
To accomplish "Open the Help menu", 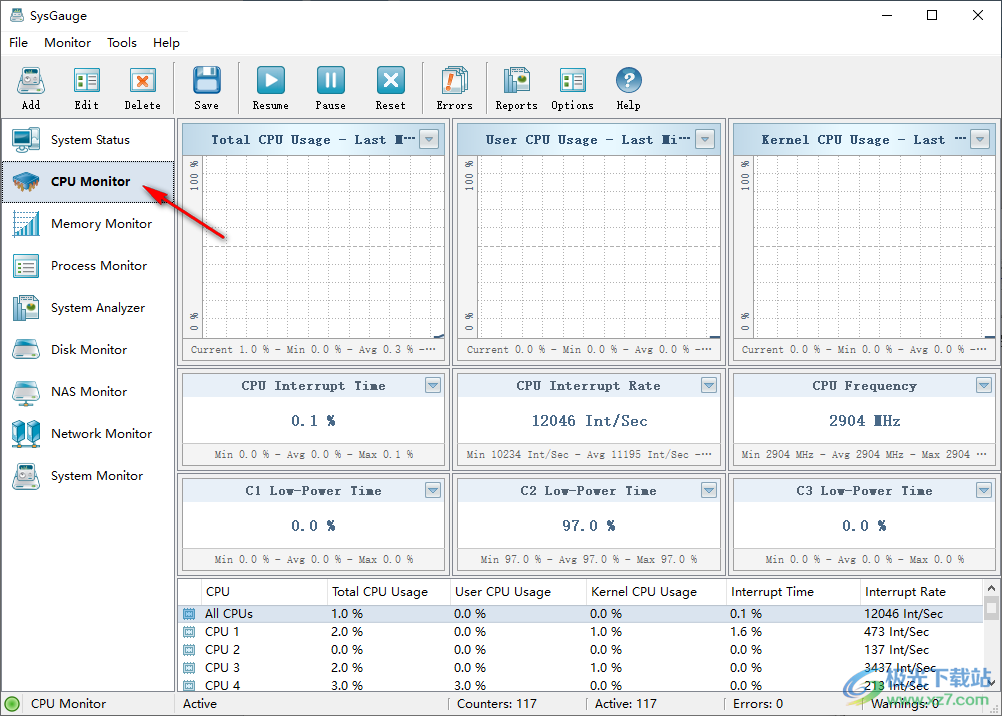I will point(166,43).
